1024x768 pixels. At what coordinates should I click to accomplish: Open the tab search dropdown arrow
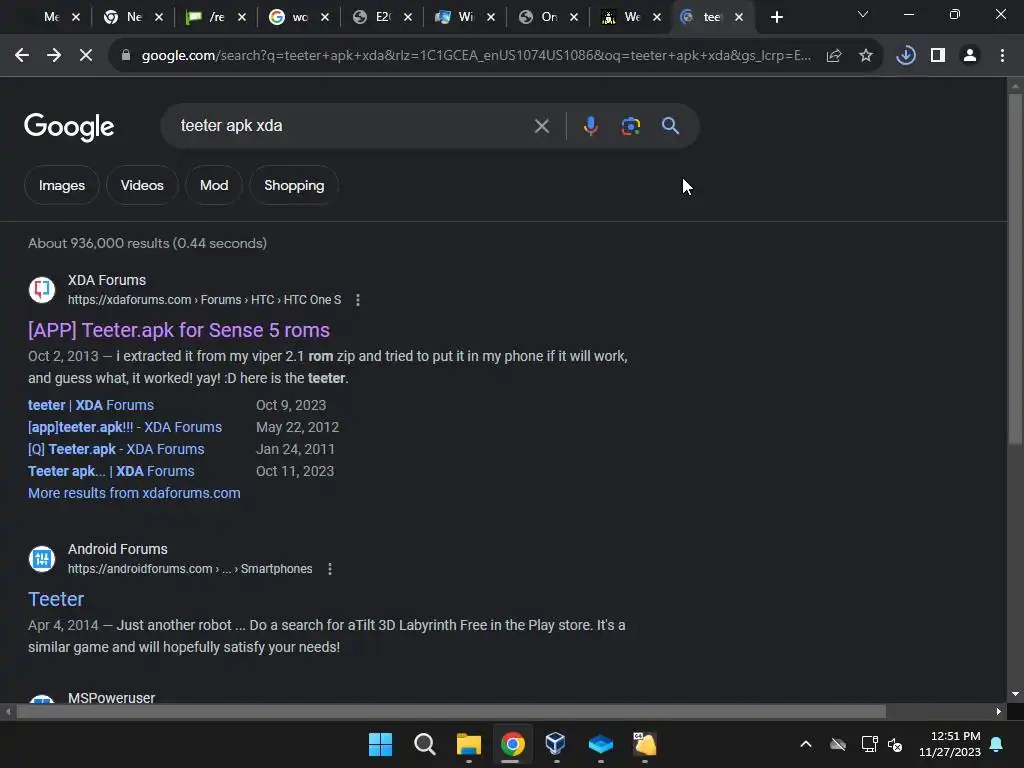pos(863,14)
